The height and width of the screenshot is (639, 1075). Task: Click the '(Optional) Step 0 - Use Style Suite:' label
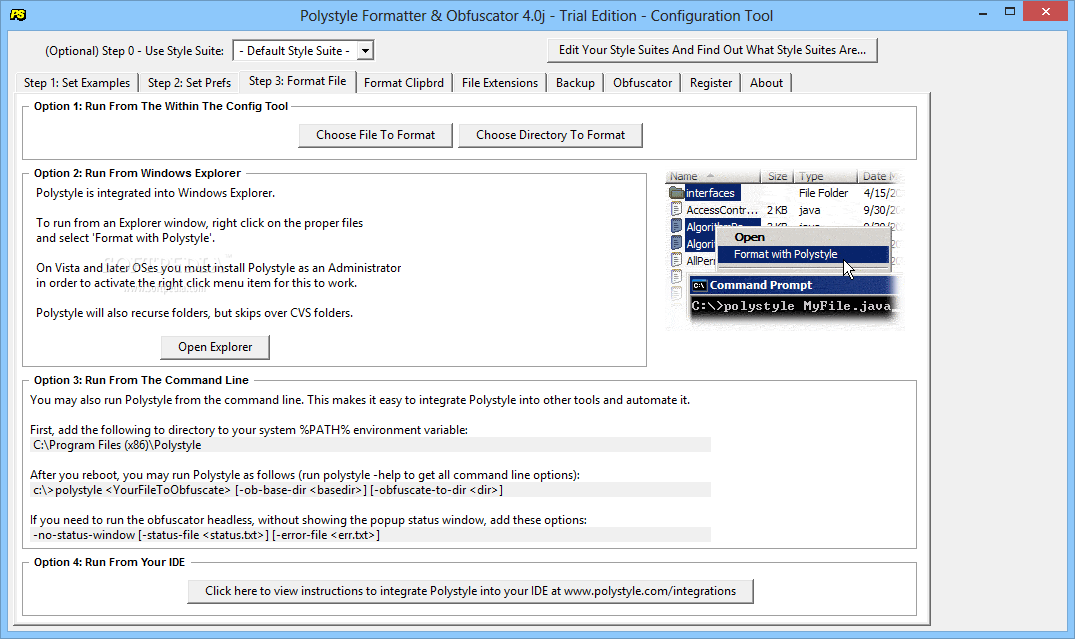coord(134,51)
